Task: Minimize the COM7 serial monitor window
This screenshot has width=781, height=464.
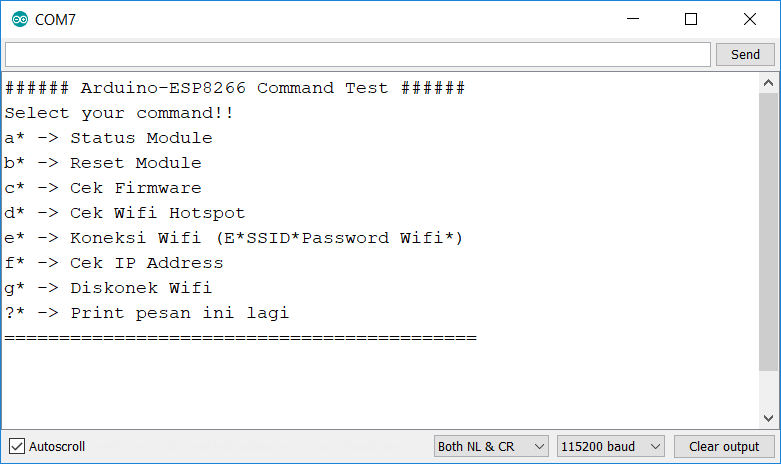Action: [x=633, y=19]
